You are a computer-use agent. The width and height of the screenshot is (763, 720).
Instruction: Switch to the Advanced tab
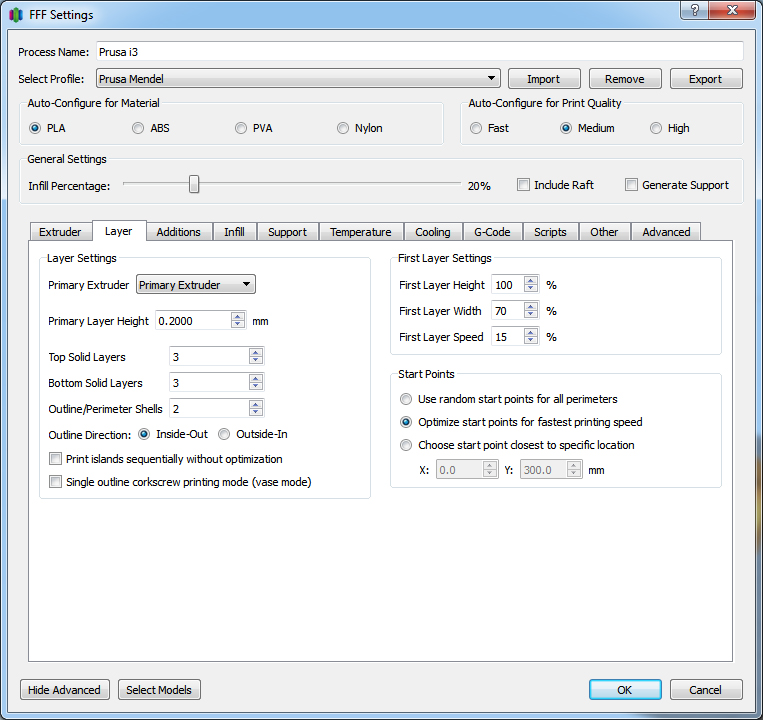(x=666, y=232)
